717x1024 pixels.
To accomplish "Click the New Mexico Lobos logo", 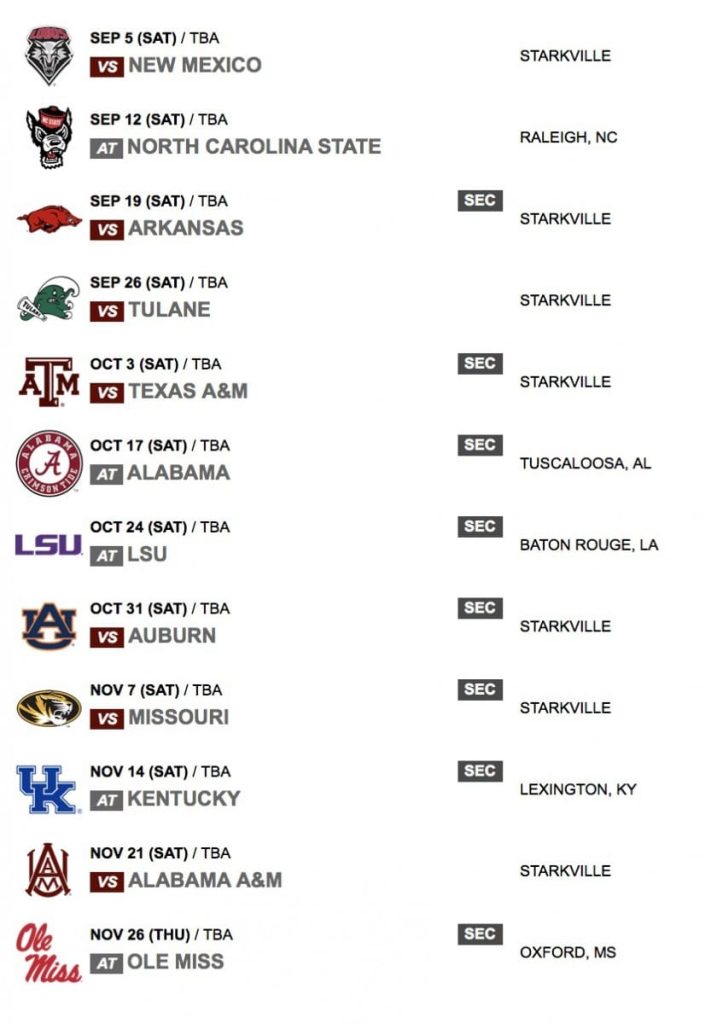I will [49, 56].
